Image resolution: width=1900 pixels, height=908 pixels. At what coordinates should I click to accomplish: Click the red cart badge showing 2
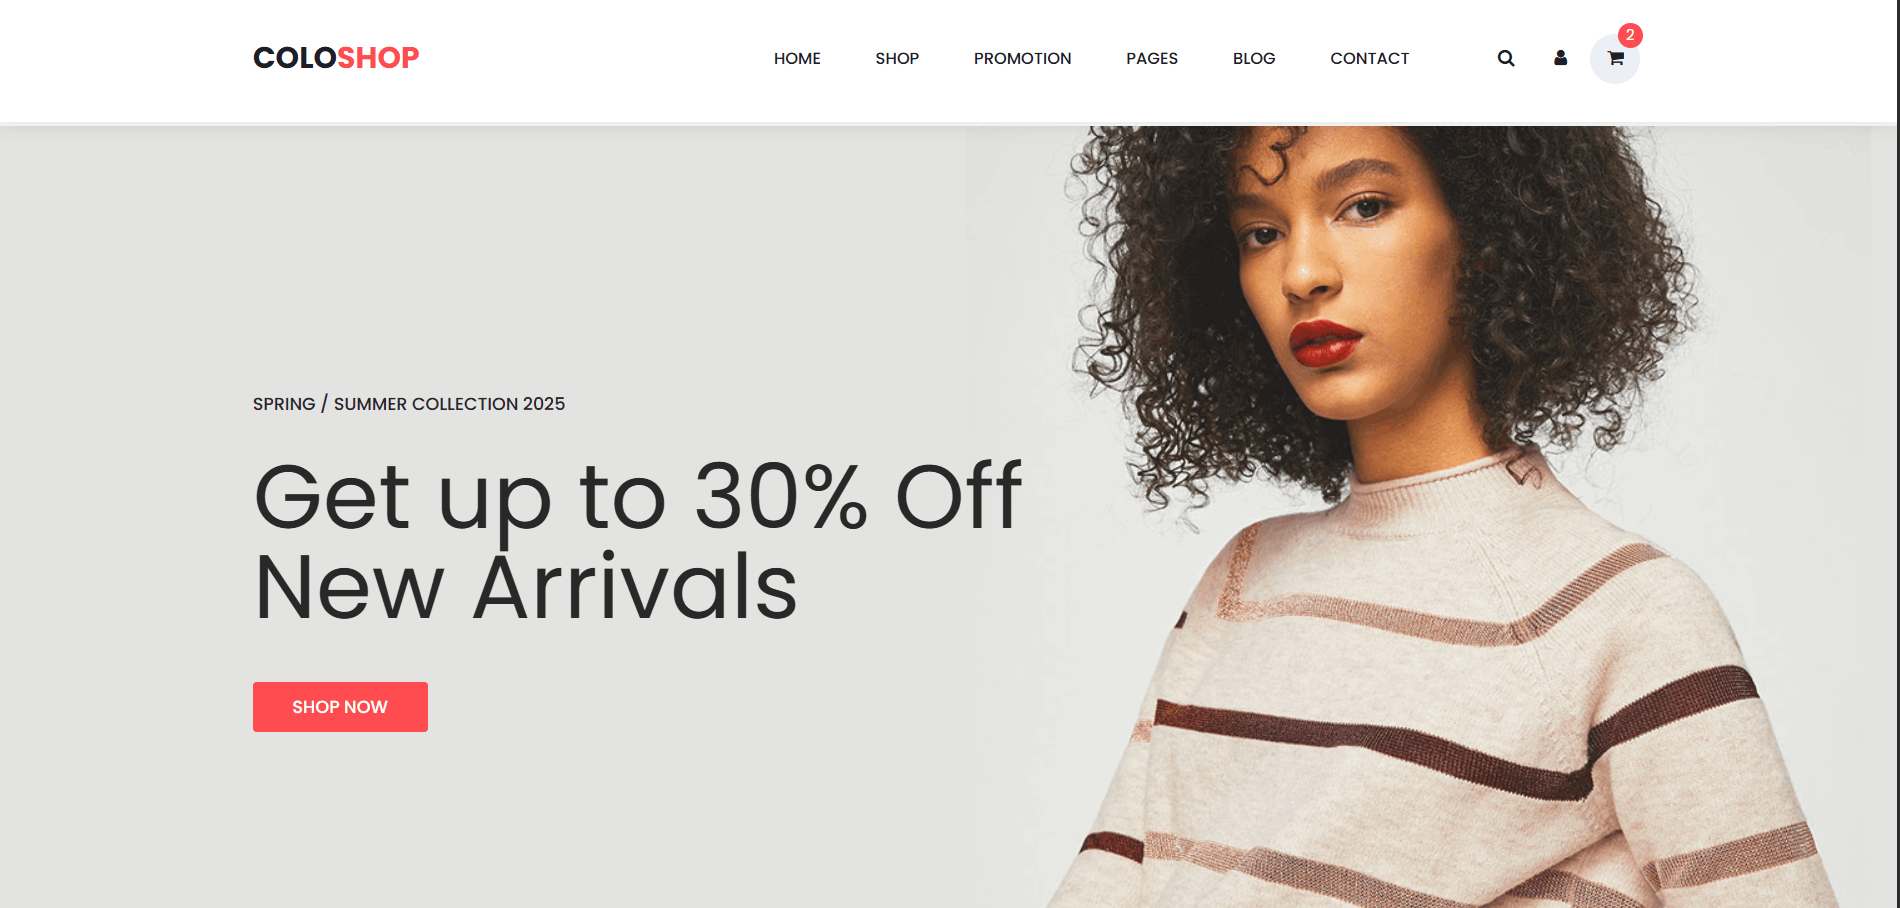[1630, 35]
